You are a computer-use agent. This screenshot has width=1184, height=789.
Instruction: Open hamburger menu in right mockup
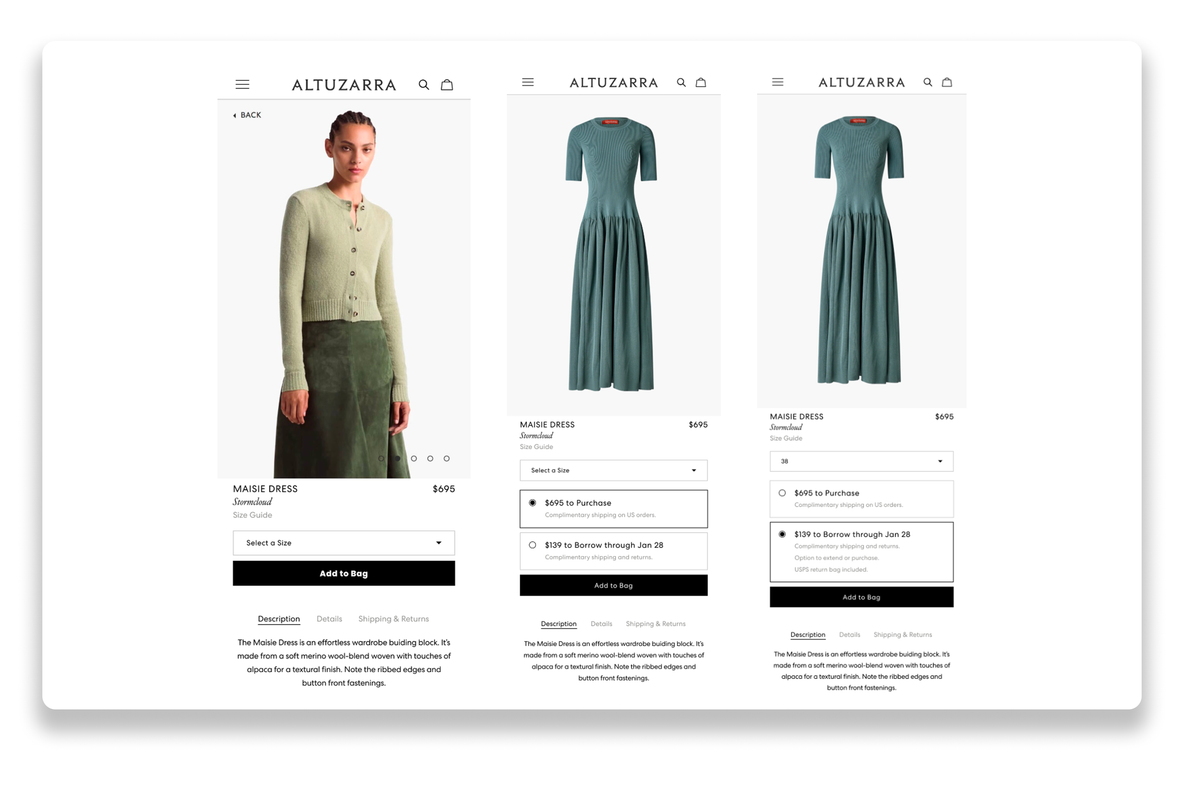tap(778, 82)
